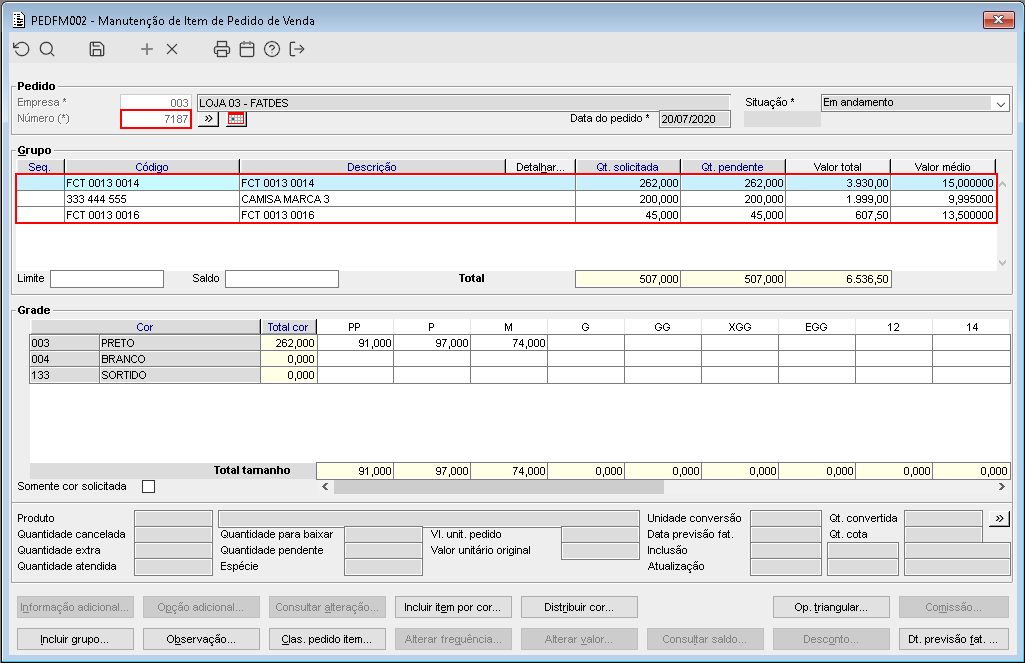The image size is (1025, 663).
Task: Click the Incluir grupo button
Action: pos(74,639)
